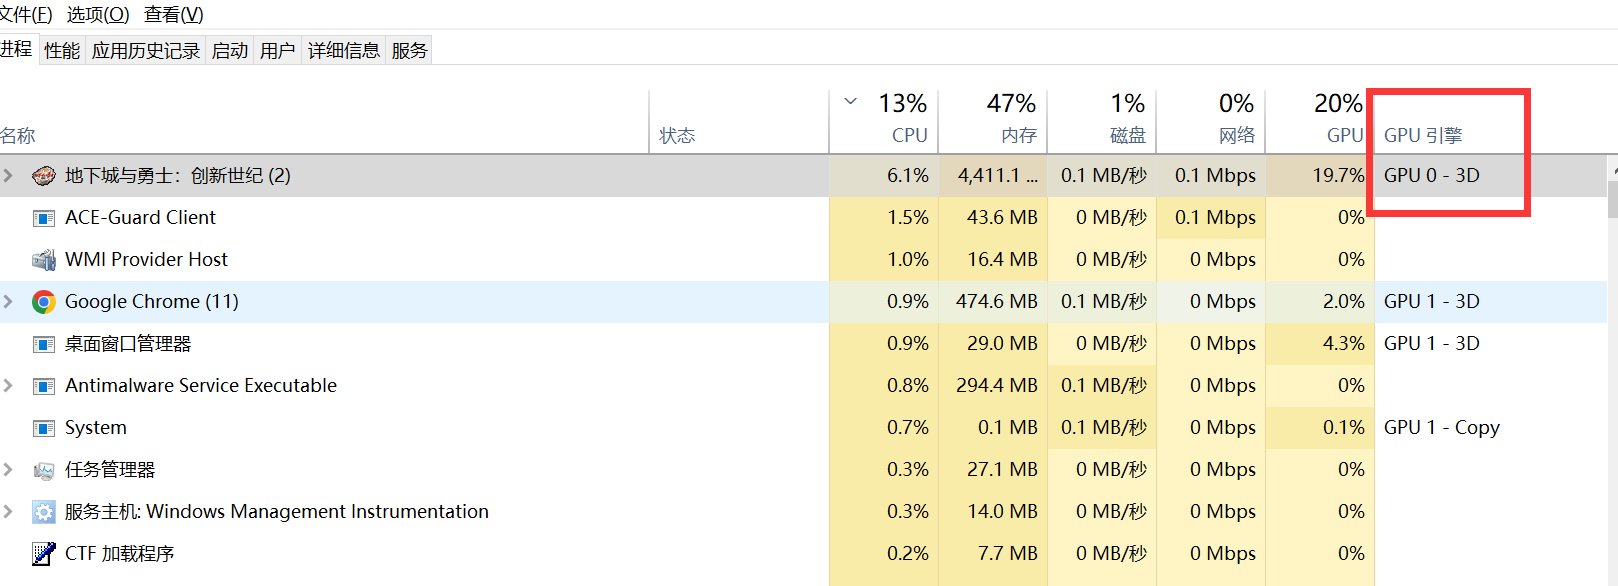Click the 任务管理器 process icon

coord(43,470)
